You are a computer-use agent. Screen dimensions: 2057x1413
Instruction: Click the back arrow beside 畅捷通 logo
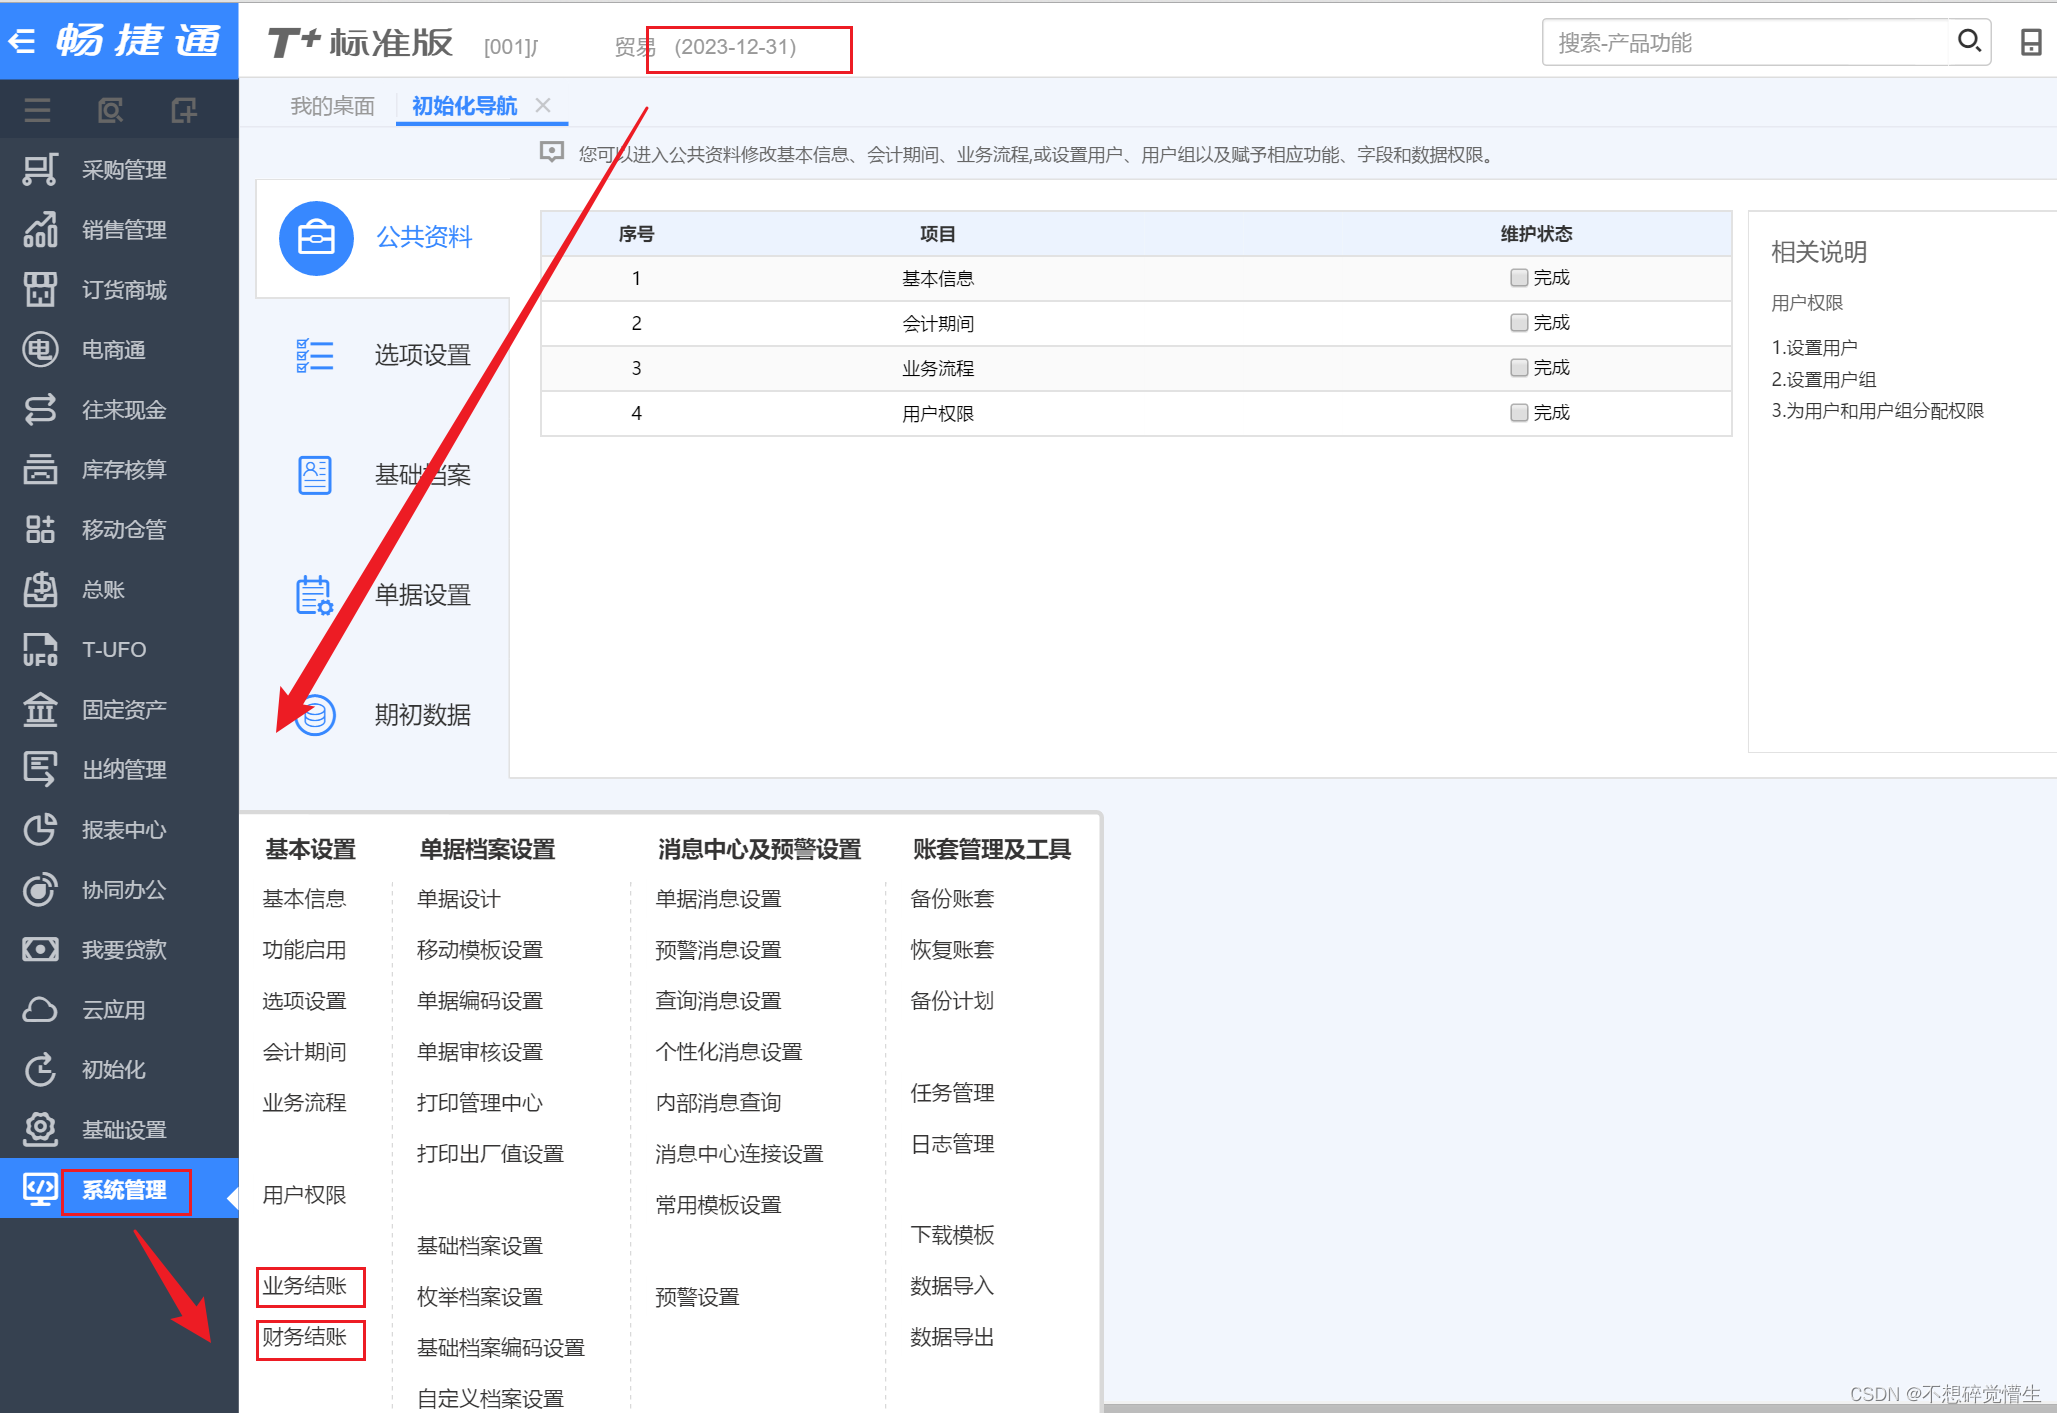[22, 41]
